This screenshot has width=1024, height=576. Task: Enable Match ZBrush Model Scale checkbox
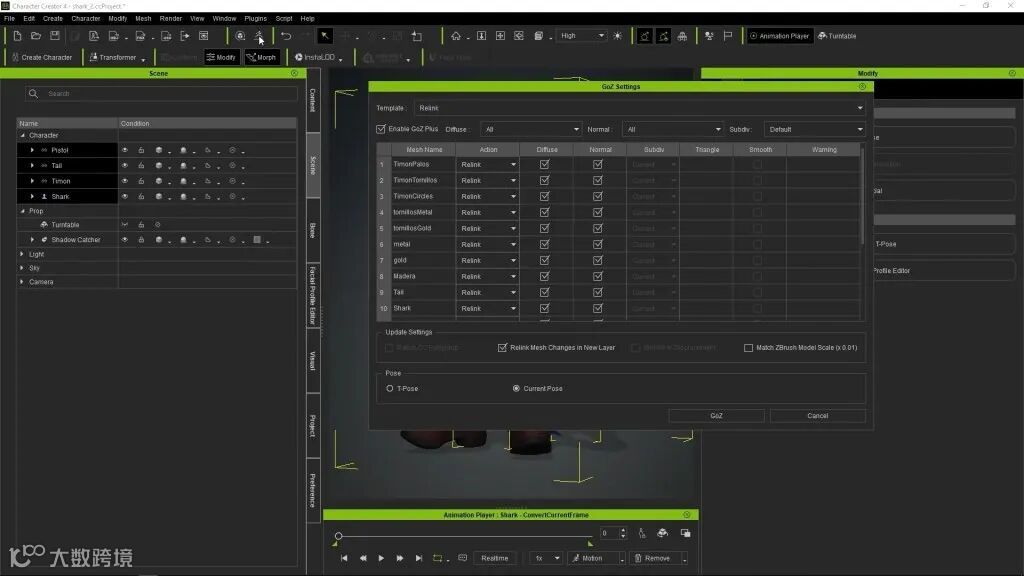click(x=748, y=348)
